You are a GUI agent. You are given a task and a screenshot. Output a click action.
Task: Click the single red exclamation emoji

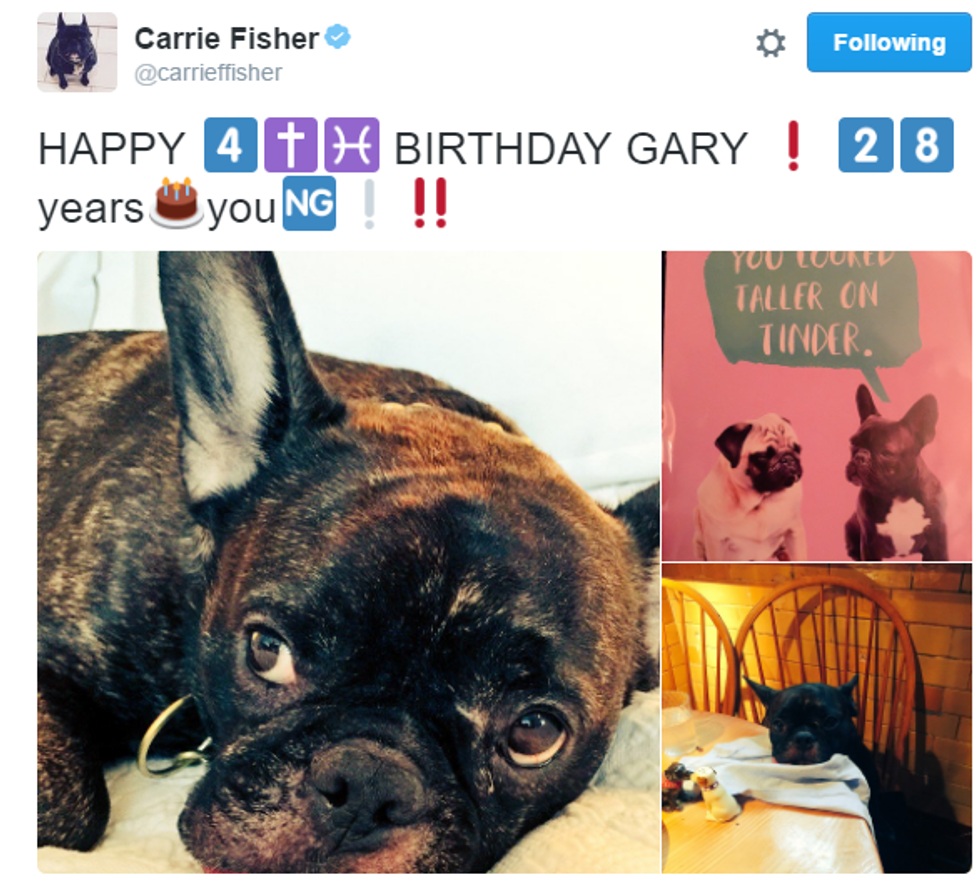(x=793, y=146)
